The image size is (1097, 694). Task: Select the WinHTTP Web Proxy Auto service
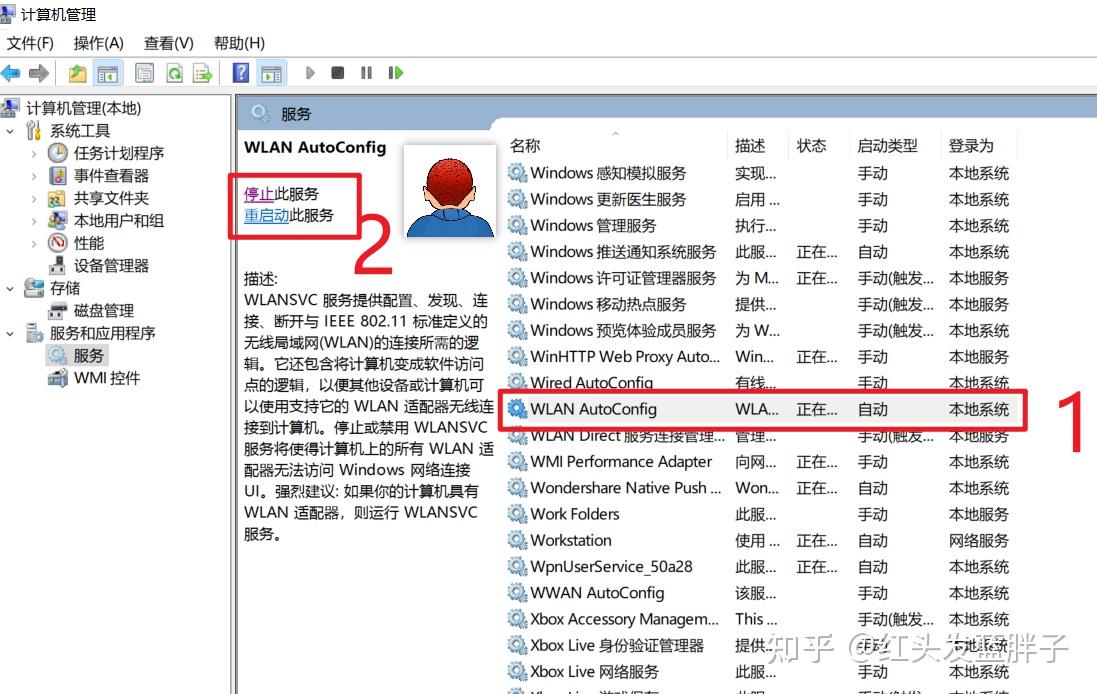pos(763,357)
